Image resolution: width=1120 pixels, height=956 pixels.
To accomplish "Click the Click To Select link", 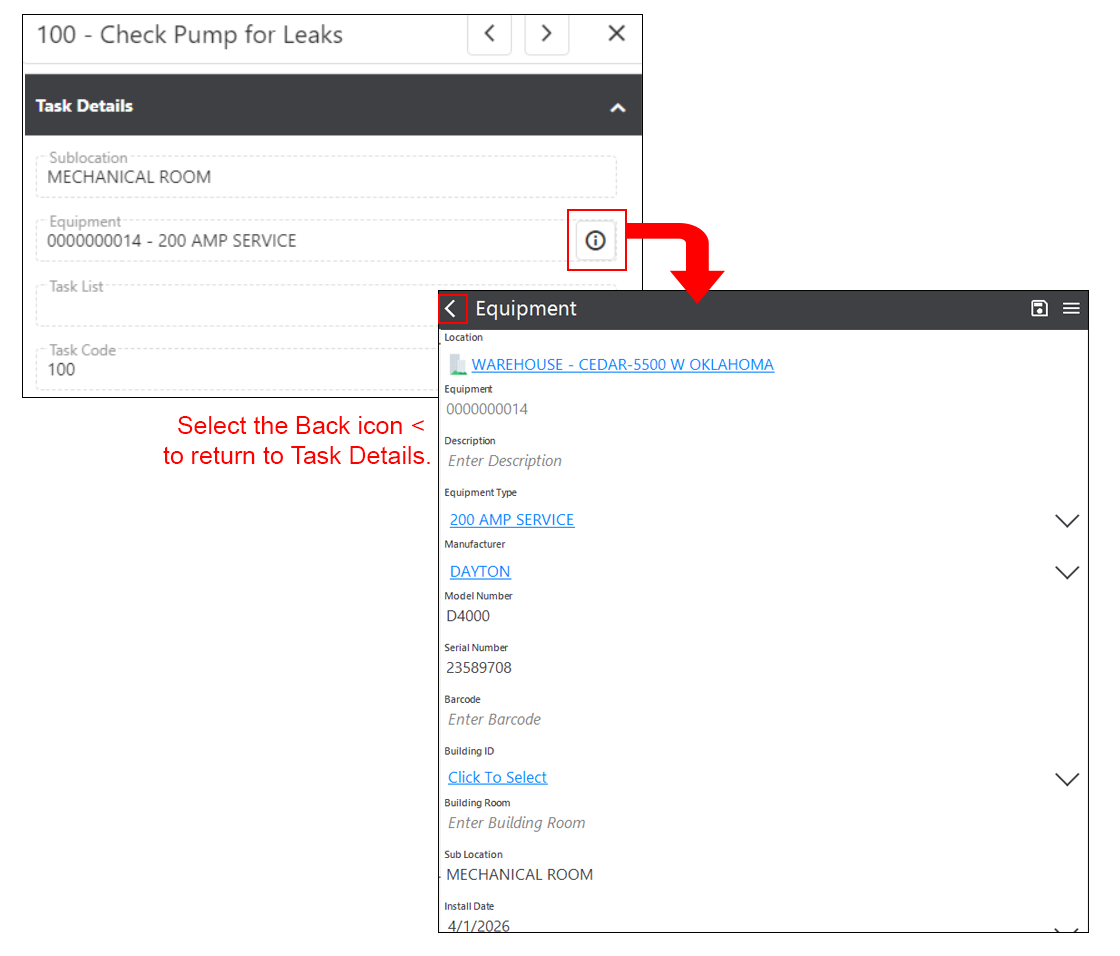I will (x=497, y=778).
